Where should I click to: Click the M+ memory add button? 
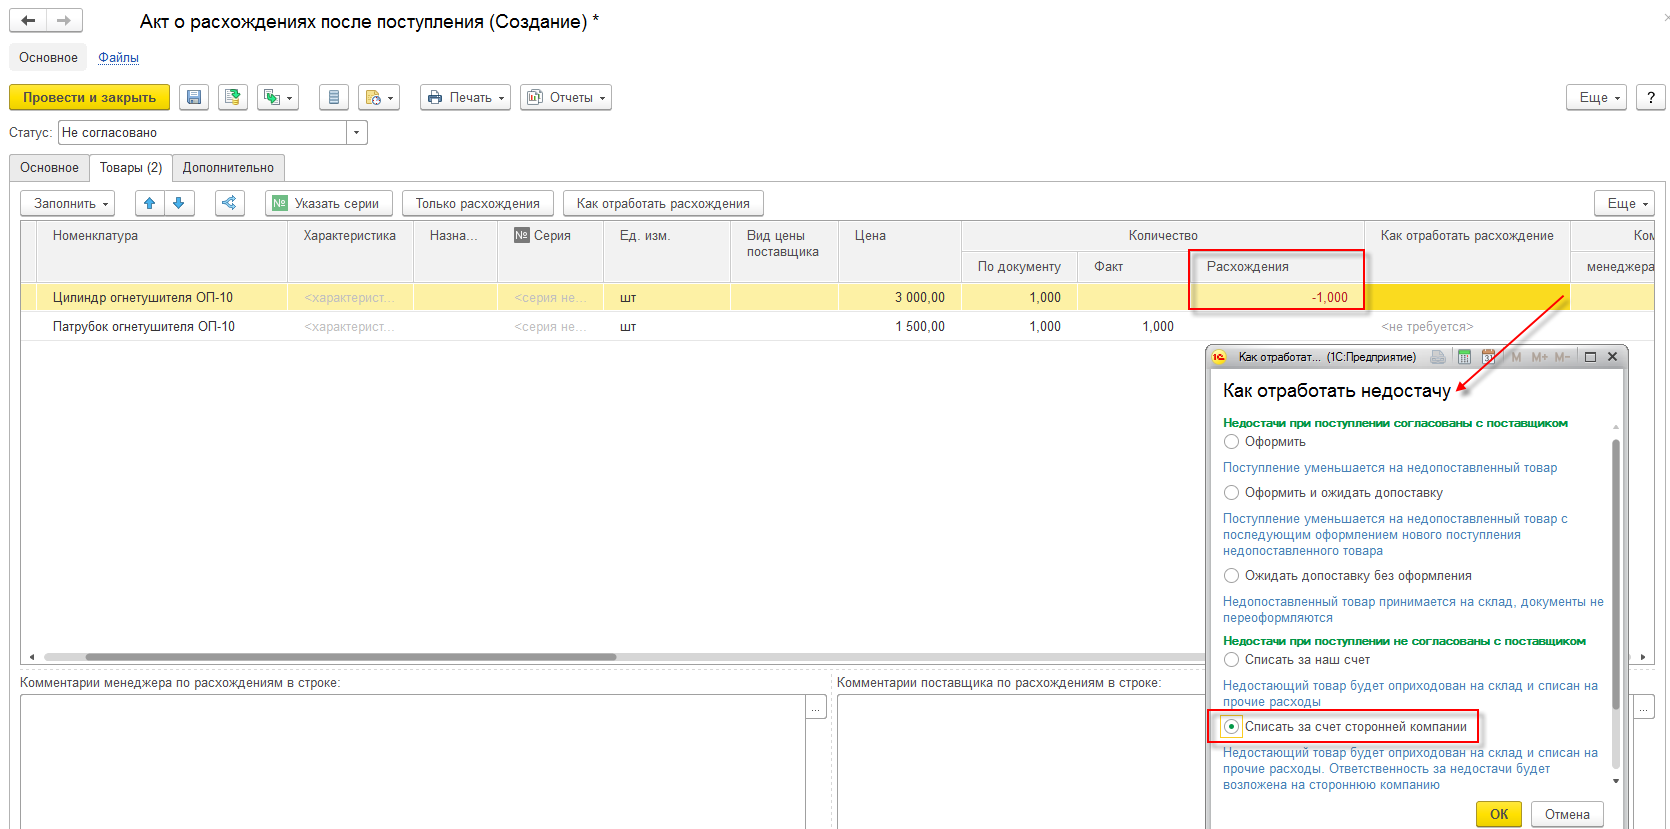pyautogui.click(x=1540, y=357)
